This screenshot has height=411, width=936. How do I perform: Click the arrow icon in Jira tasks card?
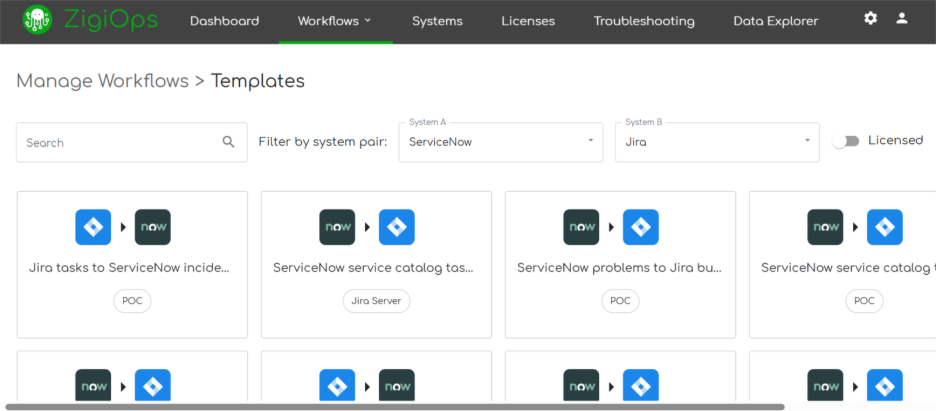pos(123,227)
